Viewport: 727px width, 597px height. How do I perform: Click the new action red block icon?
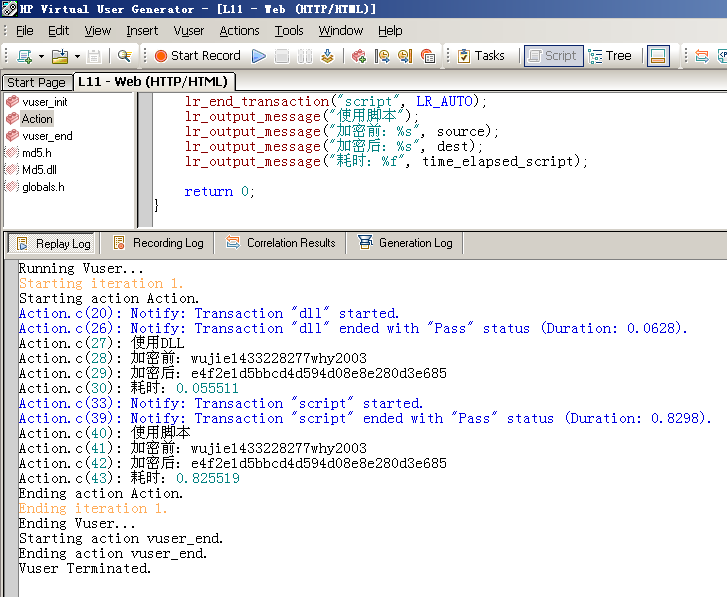click(358, 56)
